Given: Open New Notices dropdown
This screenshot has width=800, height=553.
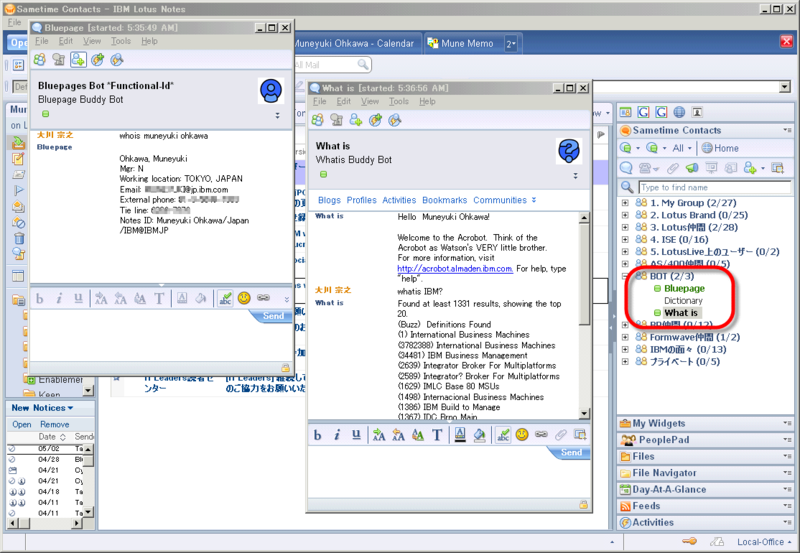Looking at the screenshot, I should (42, 408).
